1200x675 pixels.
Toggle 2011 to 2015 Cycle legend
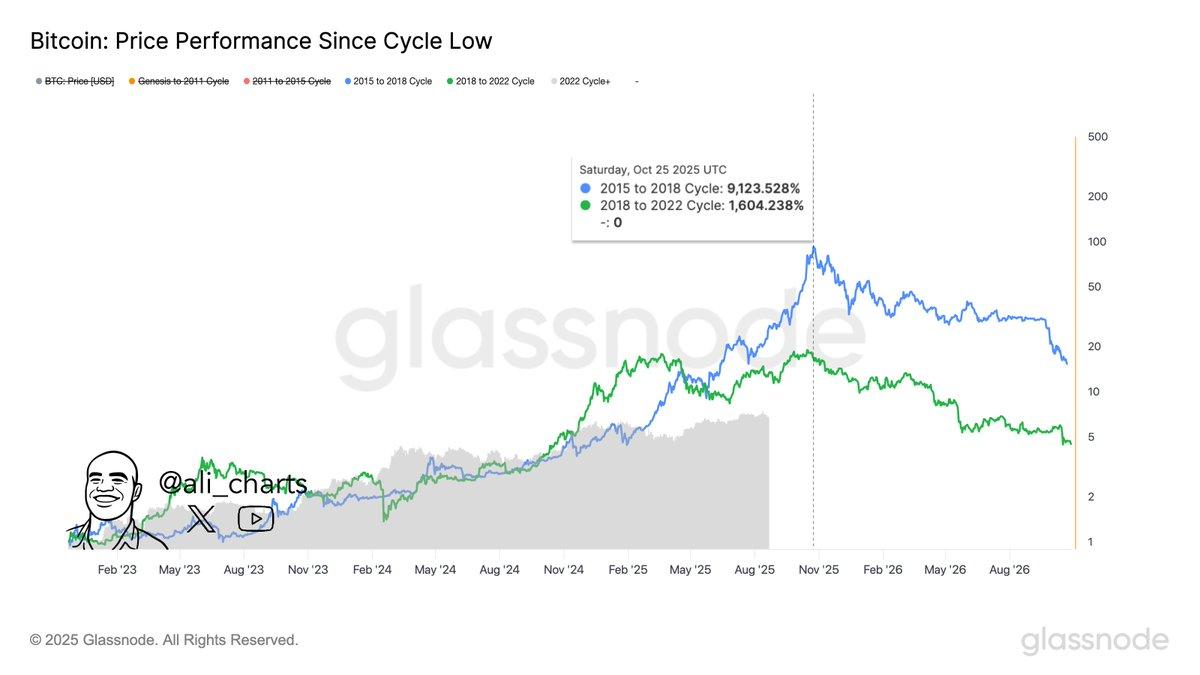click(x=285, y=81)
